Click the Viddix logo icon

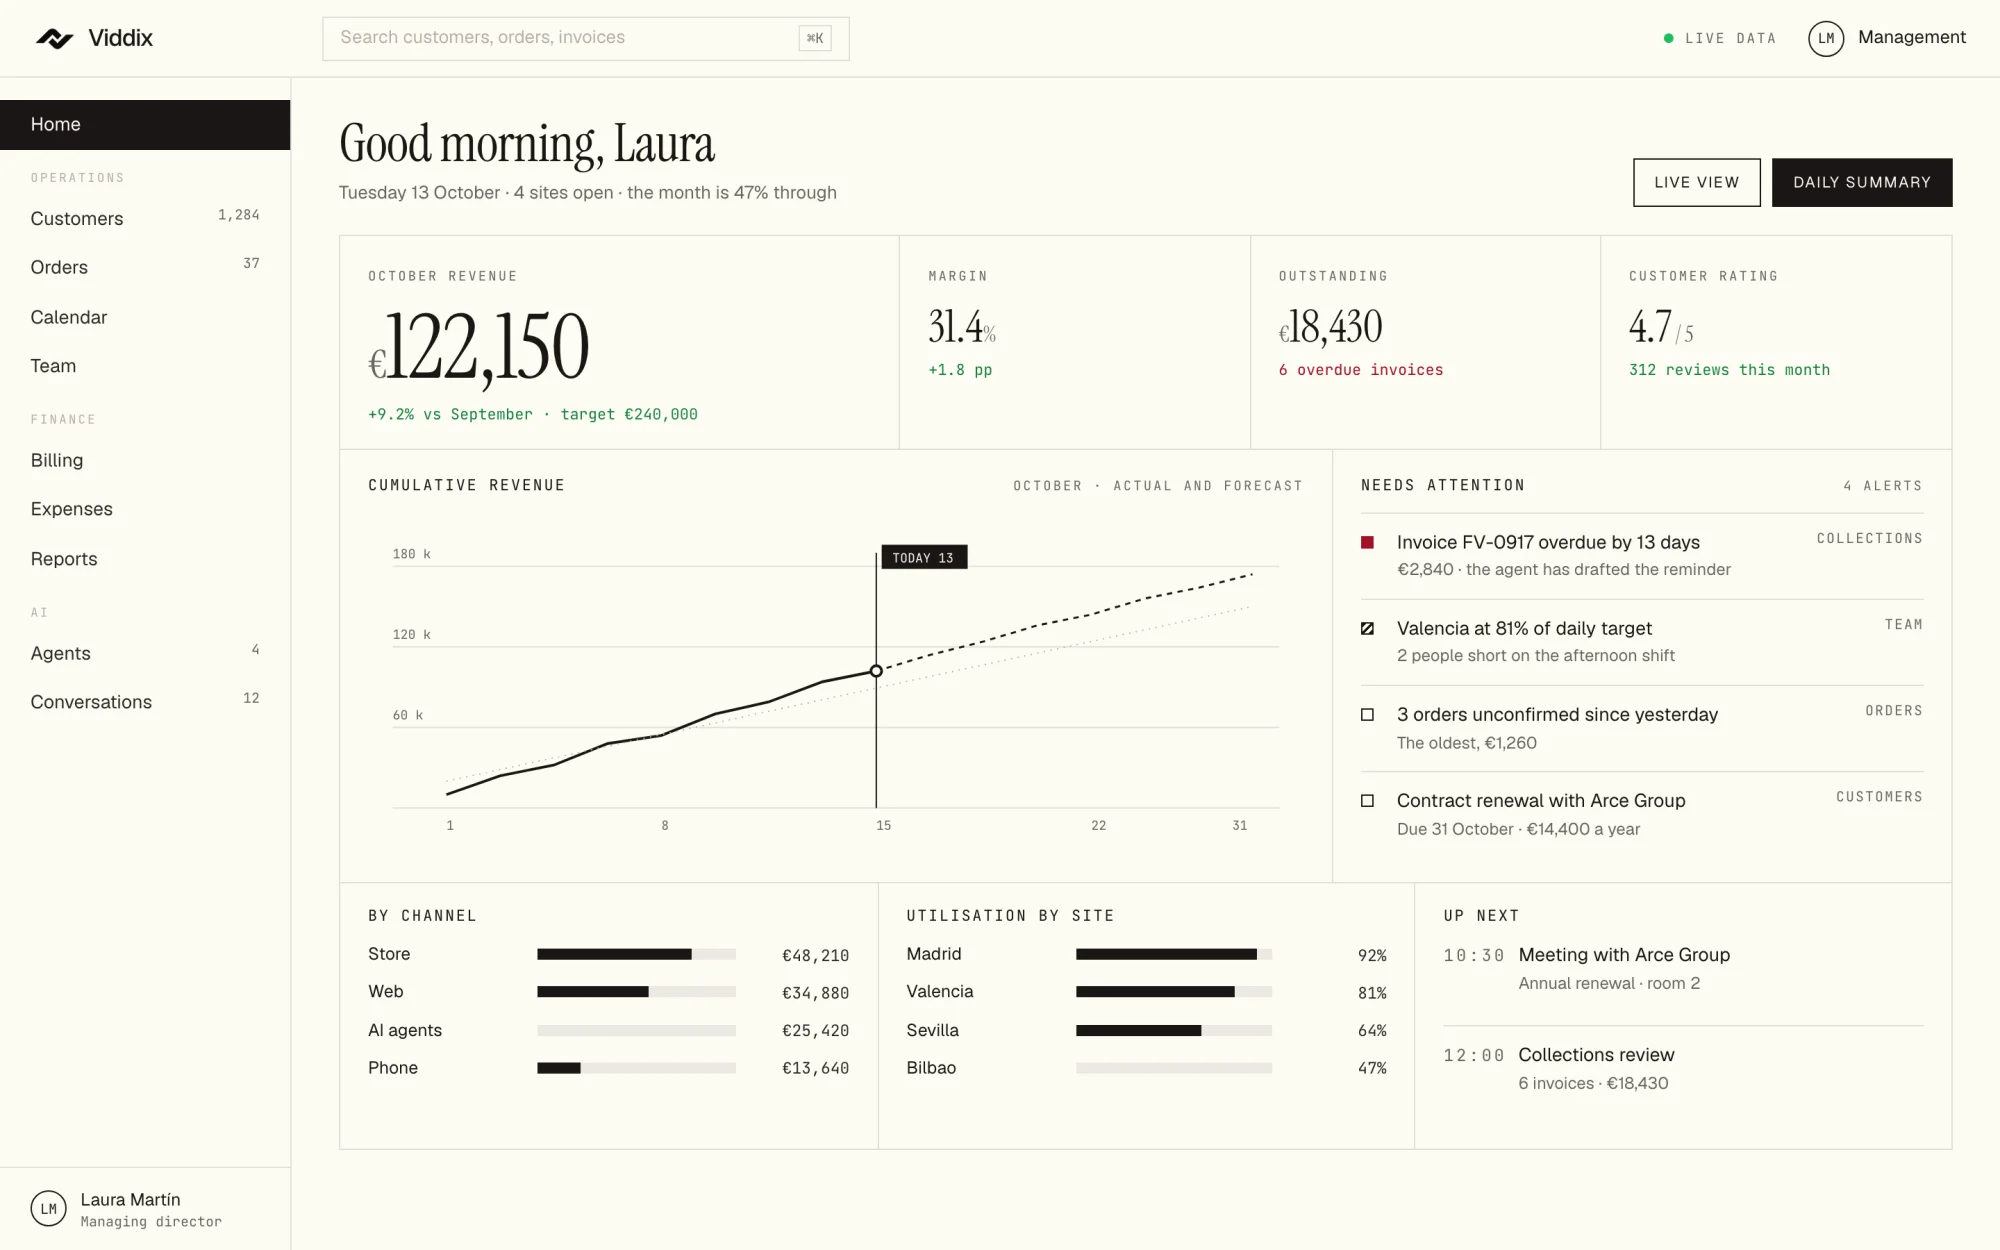click(x=54, y=38)
